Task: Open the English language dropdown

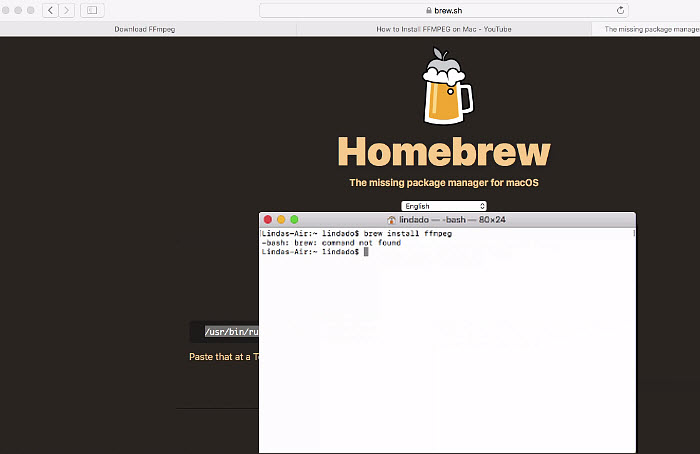Action: click(444, 206)
